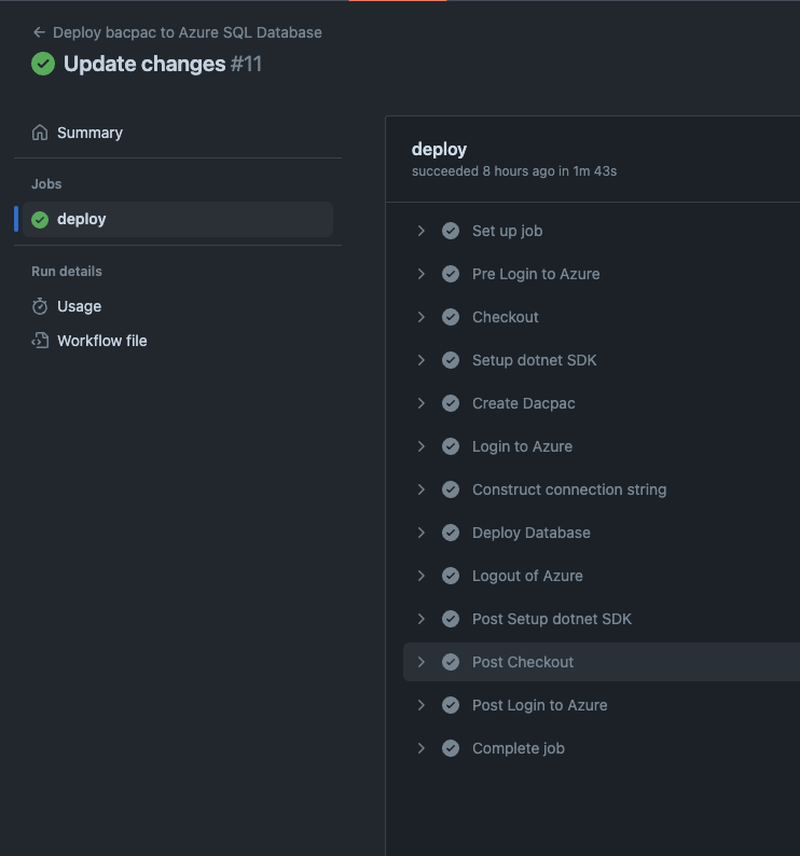Click the checkmark next to Create Dacpac
This screenshot has width=800, height=856.
click(451, 403)
